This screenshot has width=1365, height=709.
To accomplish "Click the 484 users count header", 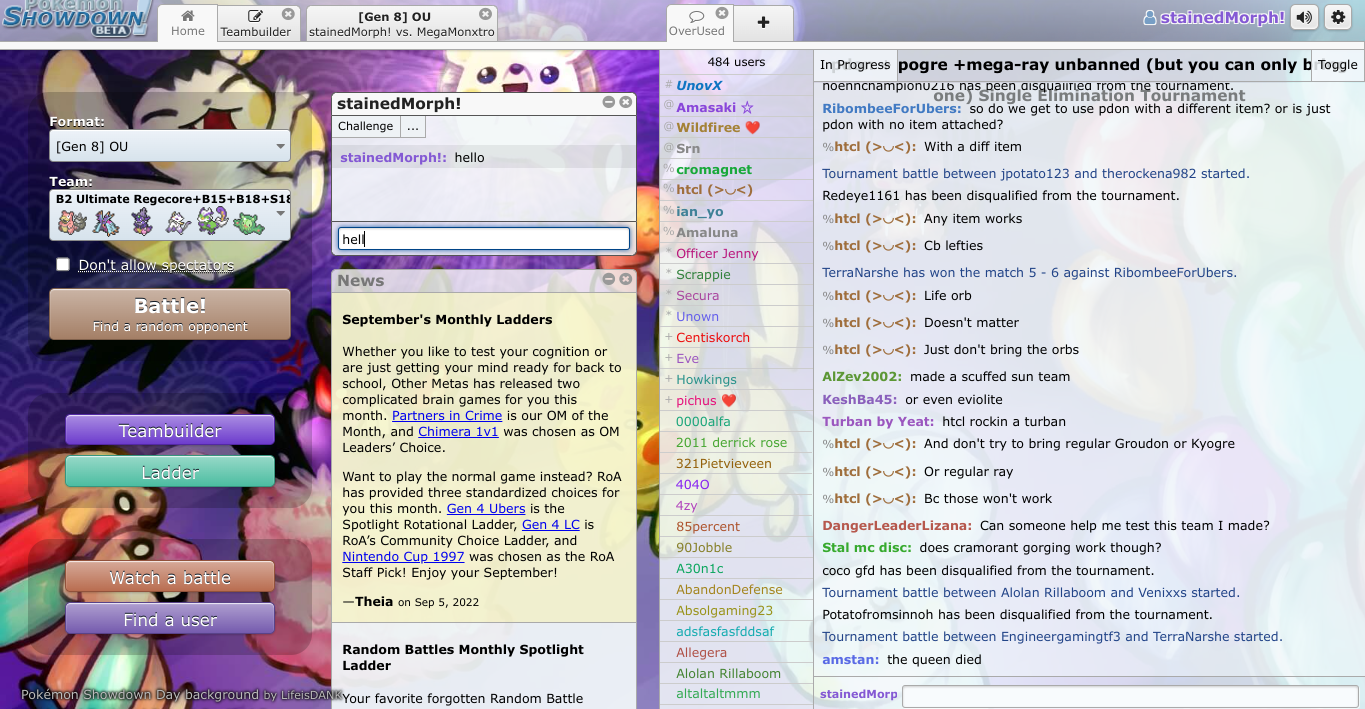I will point(736,62).
